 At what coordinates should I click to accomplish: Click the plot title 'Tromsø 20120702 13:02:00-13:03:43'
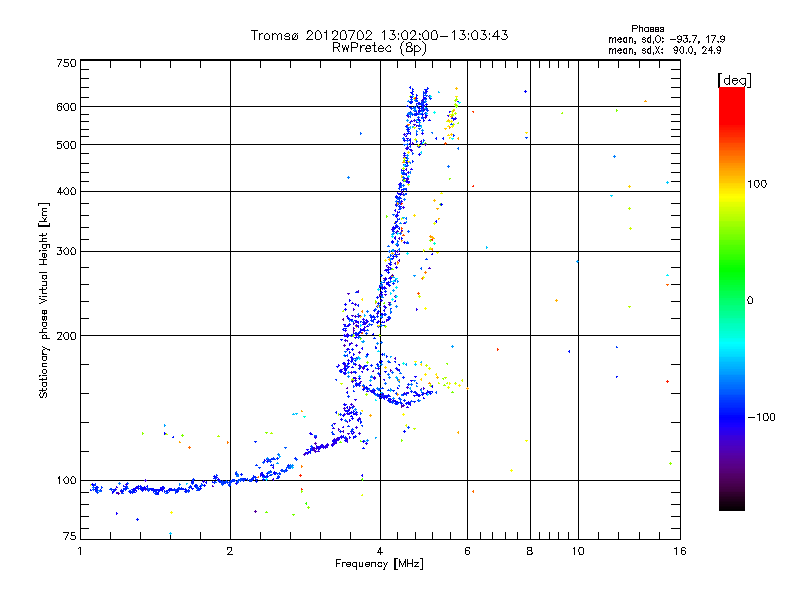(379, 35)
